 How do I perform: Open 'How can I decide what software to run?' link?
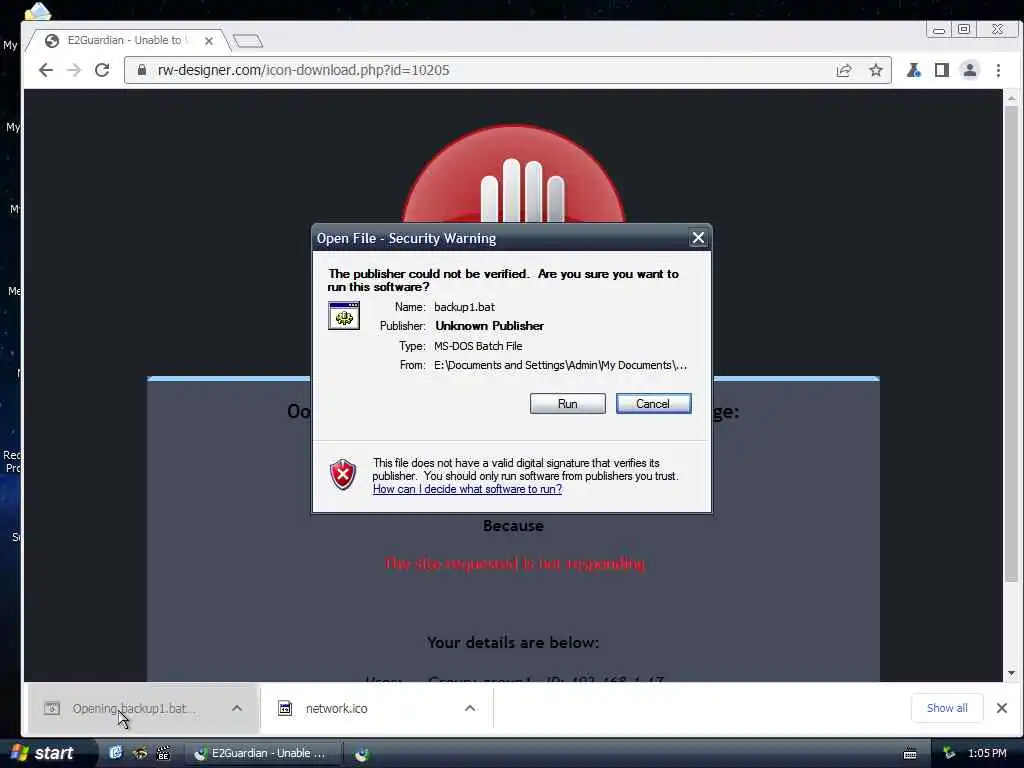(x=467, y=489)
